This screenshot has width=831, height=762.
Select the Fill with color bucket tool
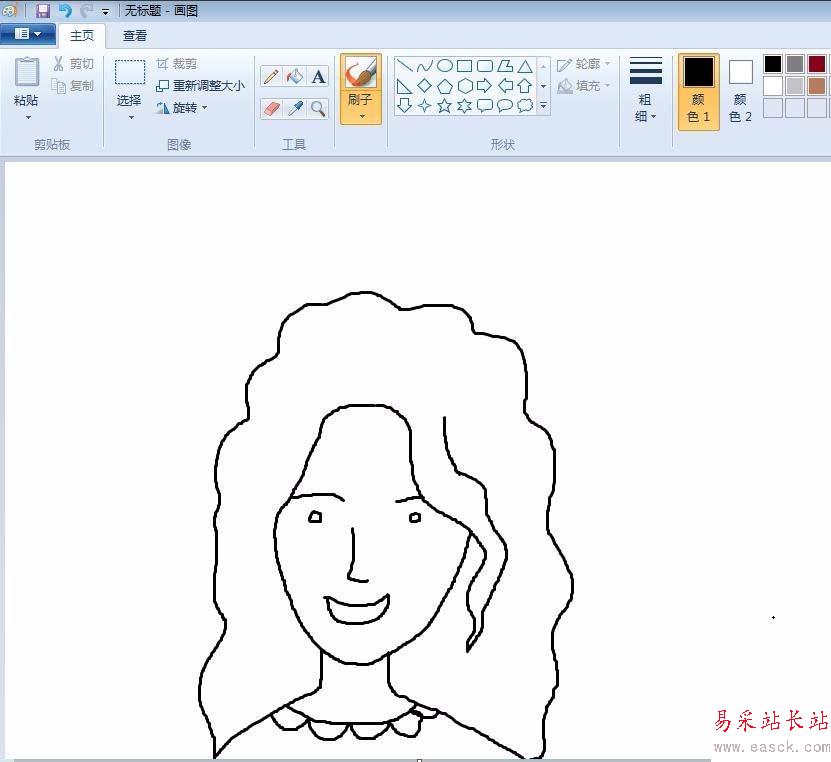(x=295, y=76)
